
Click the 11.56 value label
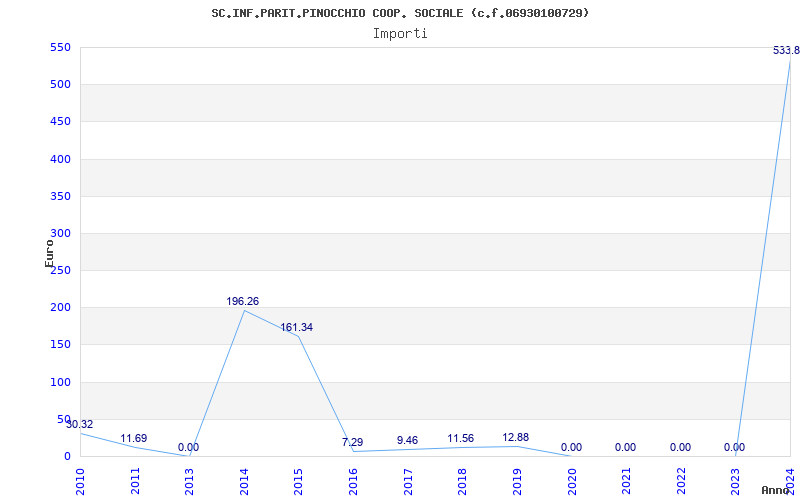[461, 438]
